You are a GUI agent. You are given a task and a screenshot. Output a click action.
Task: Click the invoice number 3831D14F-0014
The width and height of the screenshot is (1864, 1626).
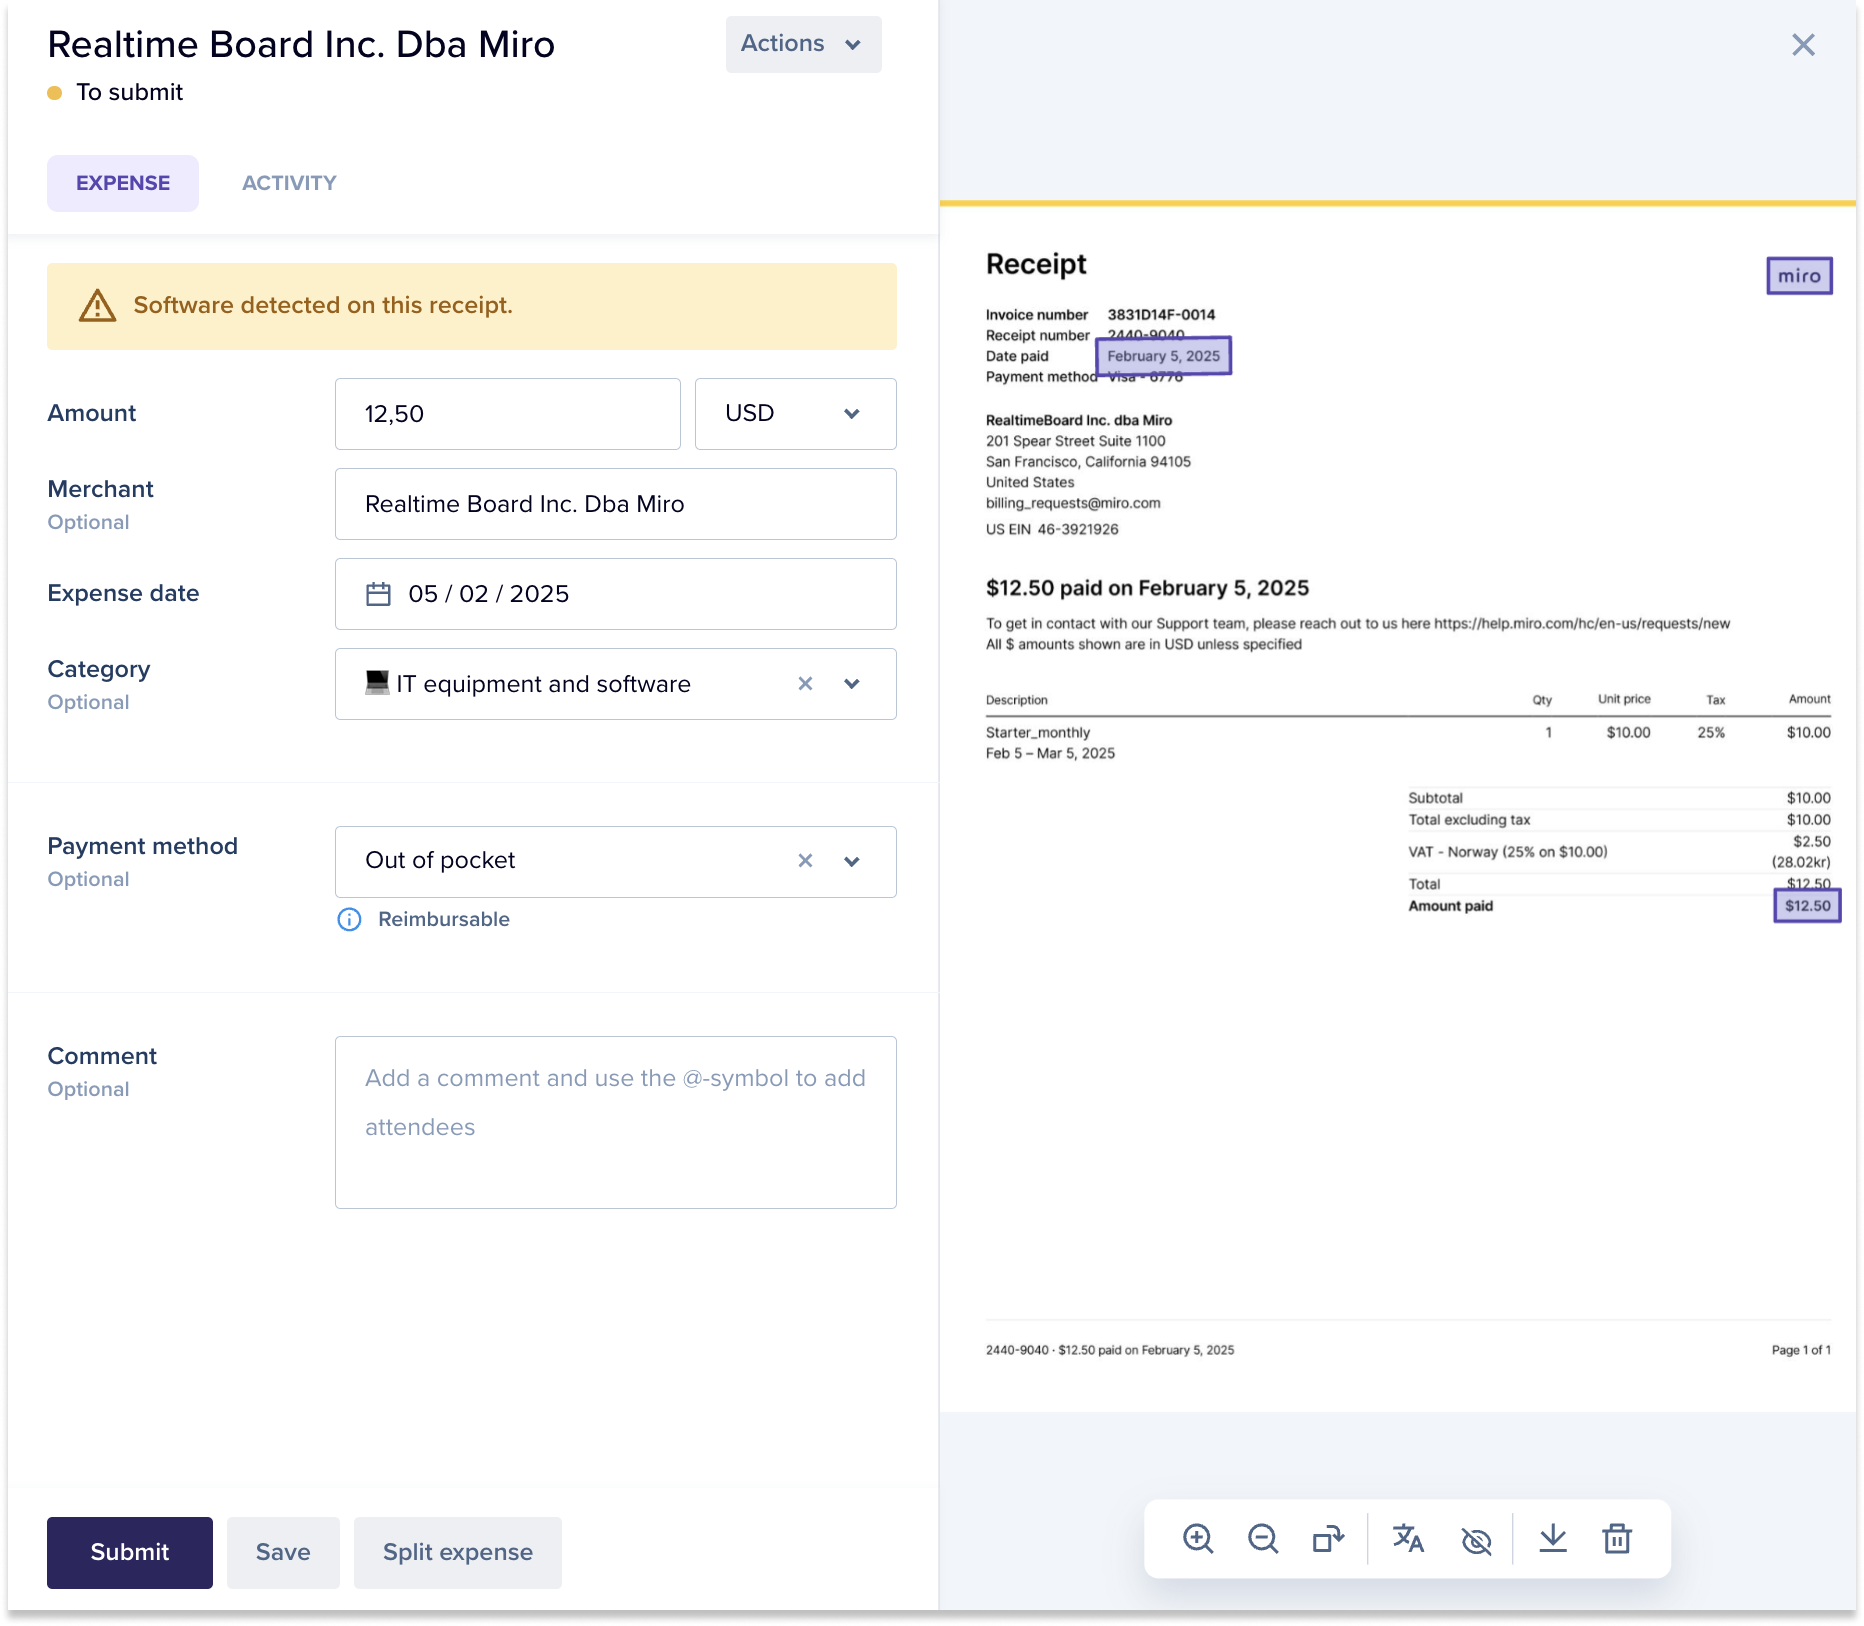[1161, 315]
